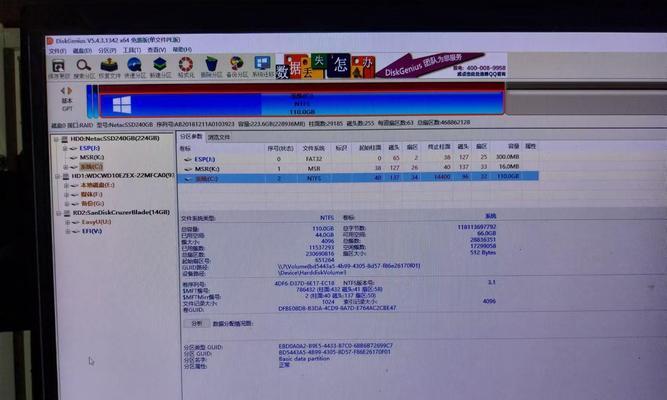Select the highlighted 系统(C:) table row
Viewport: 667px width, 400px height.
point(358,178)
